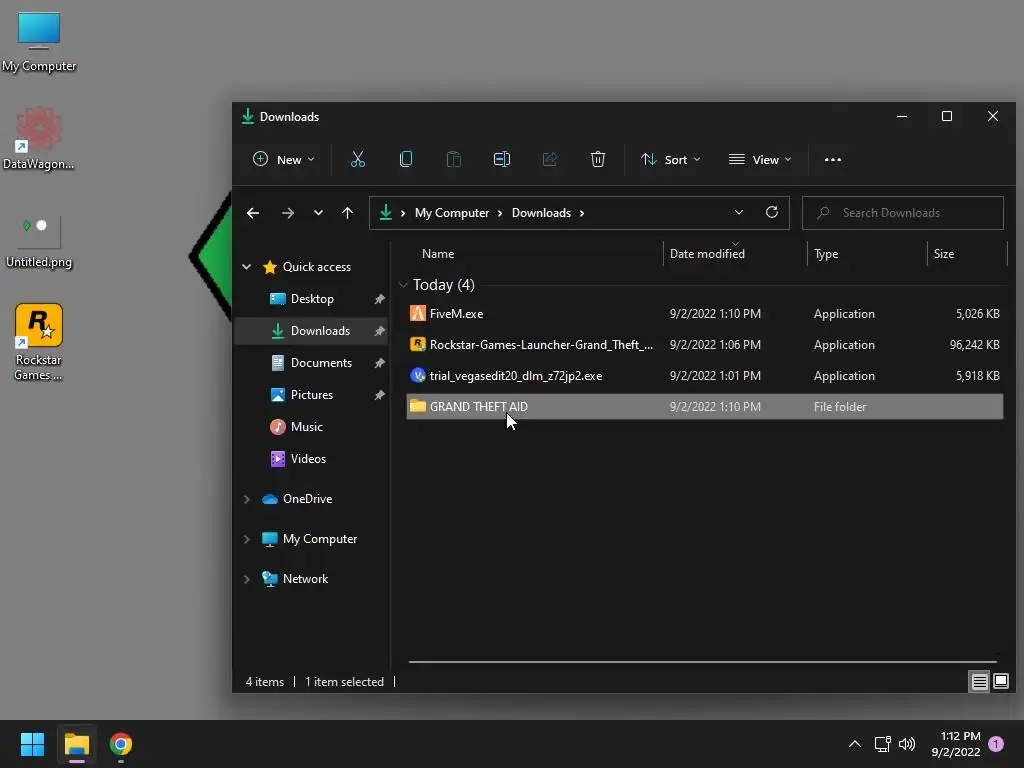This screenshot has width=1024, height=768.
Task: Click the File folder type cell
Action: 840,406
